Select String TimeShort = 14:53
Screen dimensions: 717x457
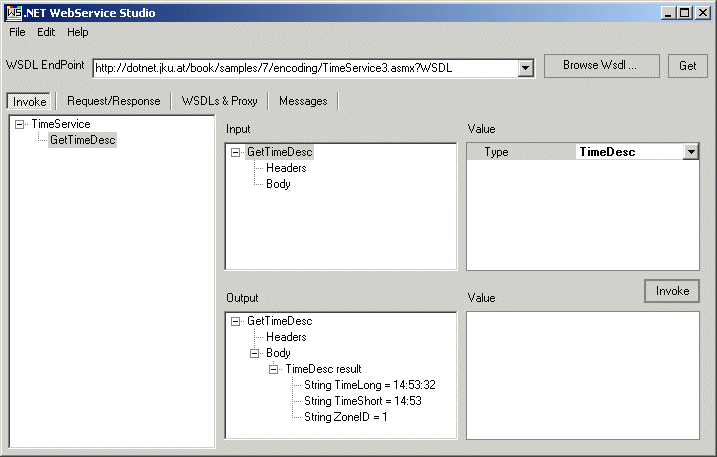coord(363,401)
